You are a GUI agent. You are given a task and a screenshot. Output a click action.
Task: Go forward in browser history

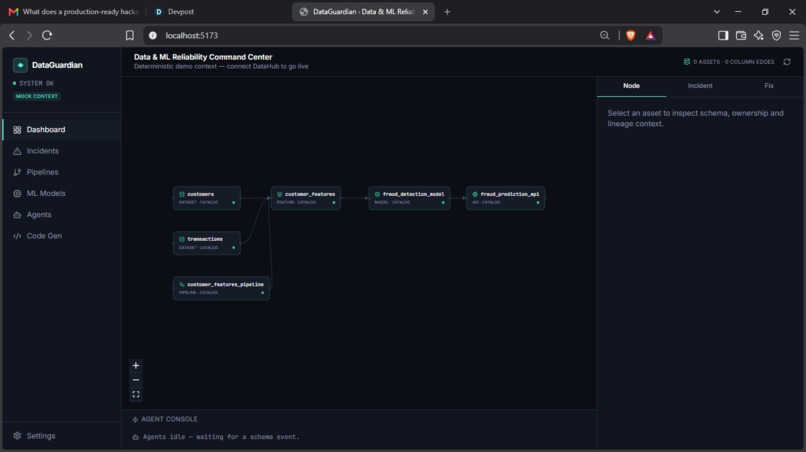pos(29,35)
